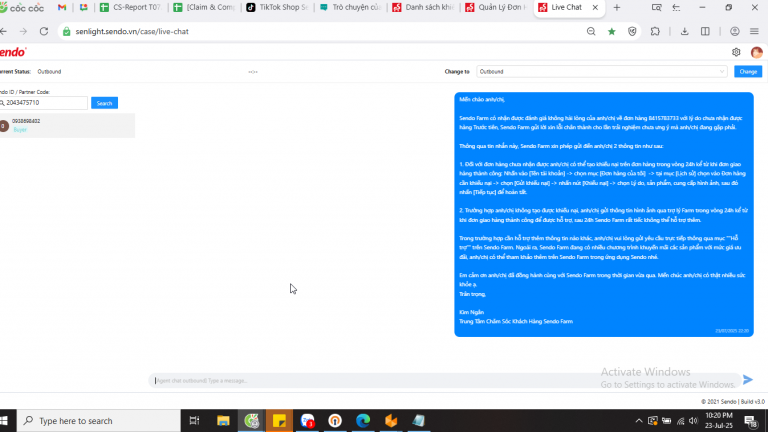Open File Explorer from taskbar
Screen dimensions: 768x432
223,421
